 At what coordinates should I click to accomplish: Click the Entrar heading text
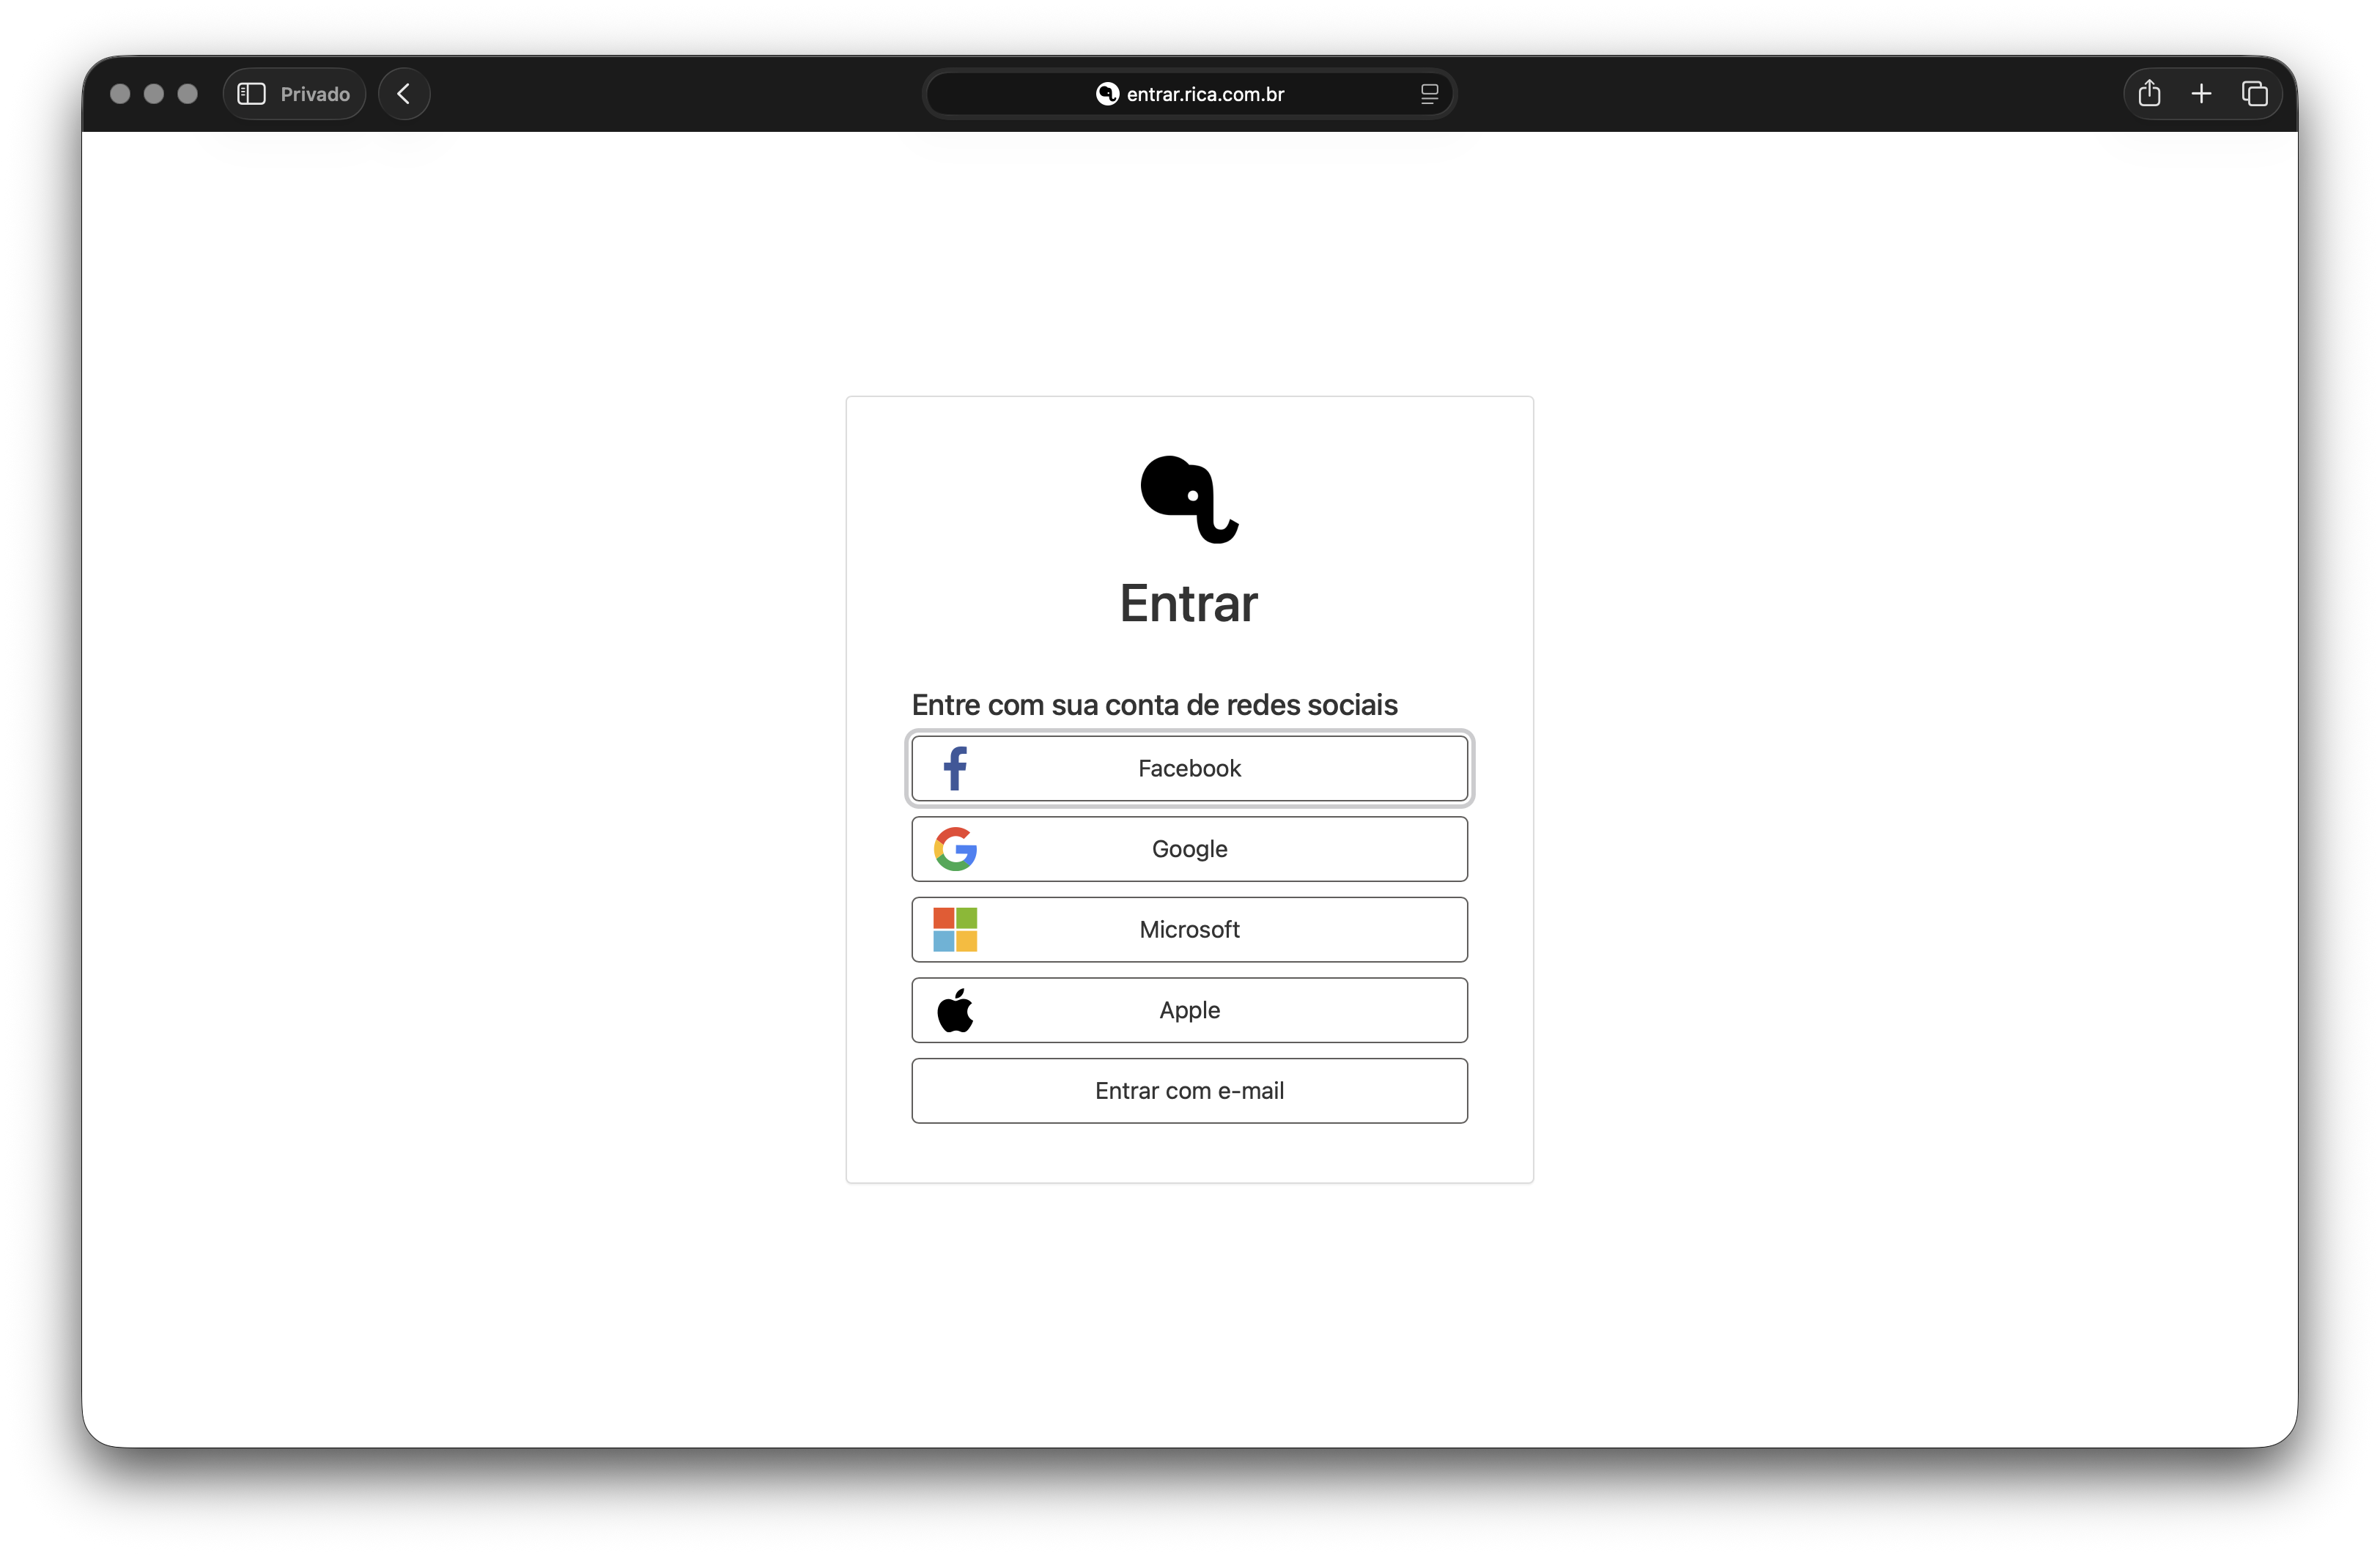point(1189,603)
